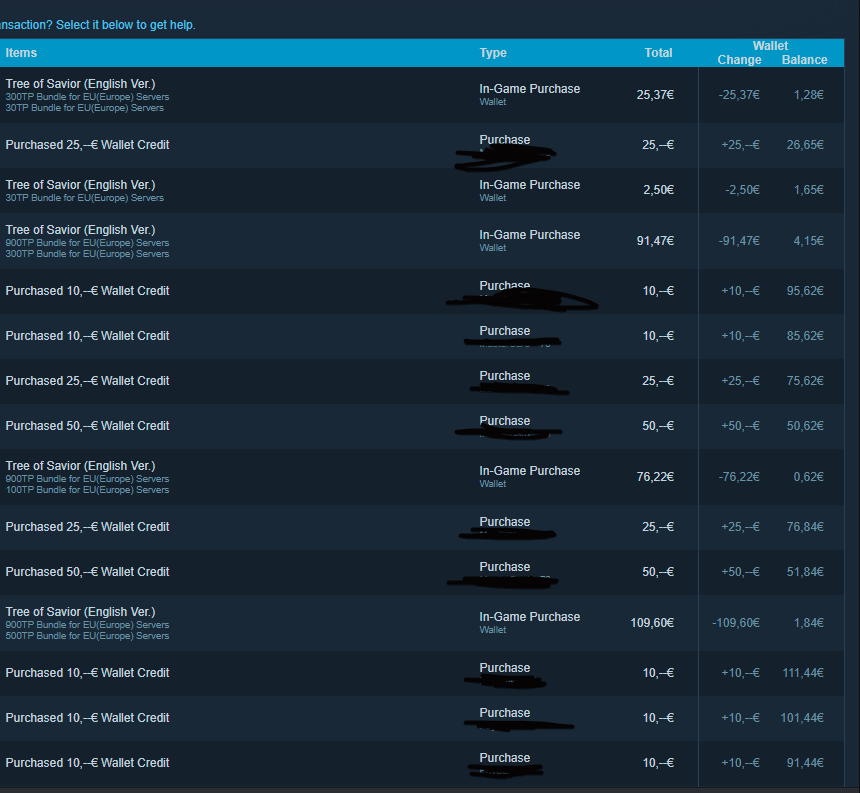
Task: Select the 10,–€ Wallet Credit row with balance 85,62€
Action: click(x=422, y=336)
